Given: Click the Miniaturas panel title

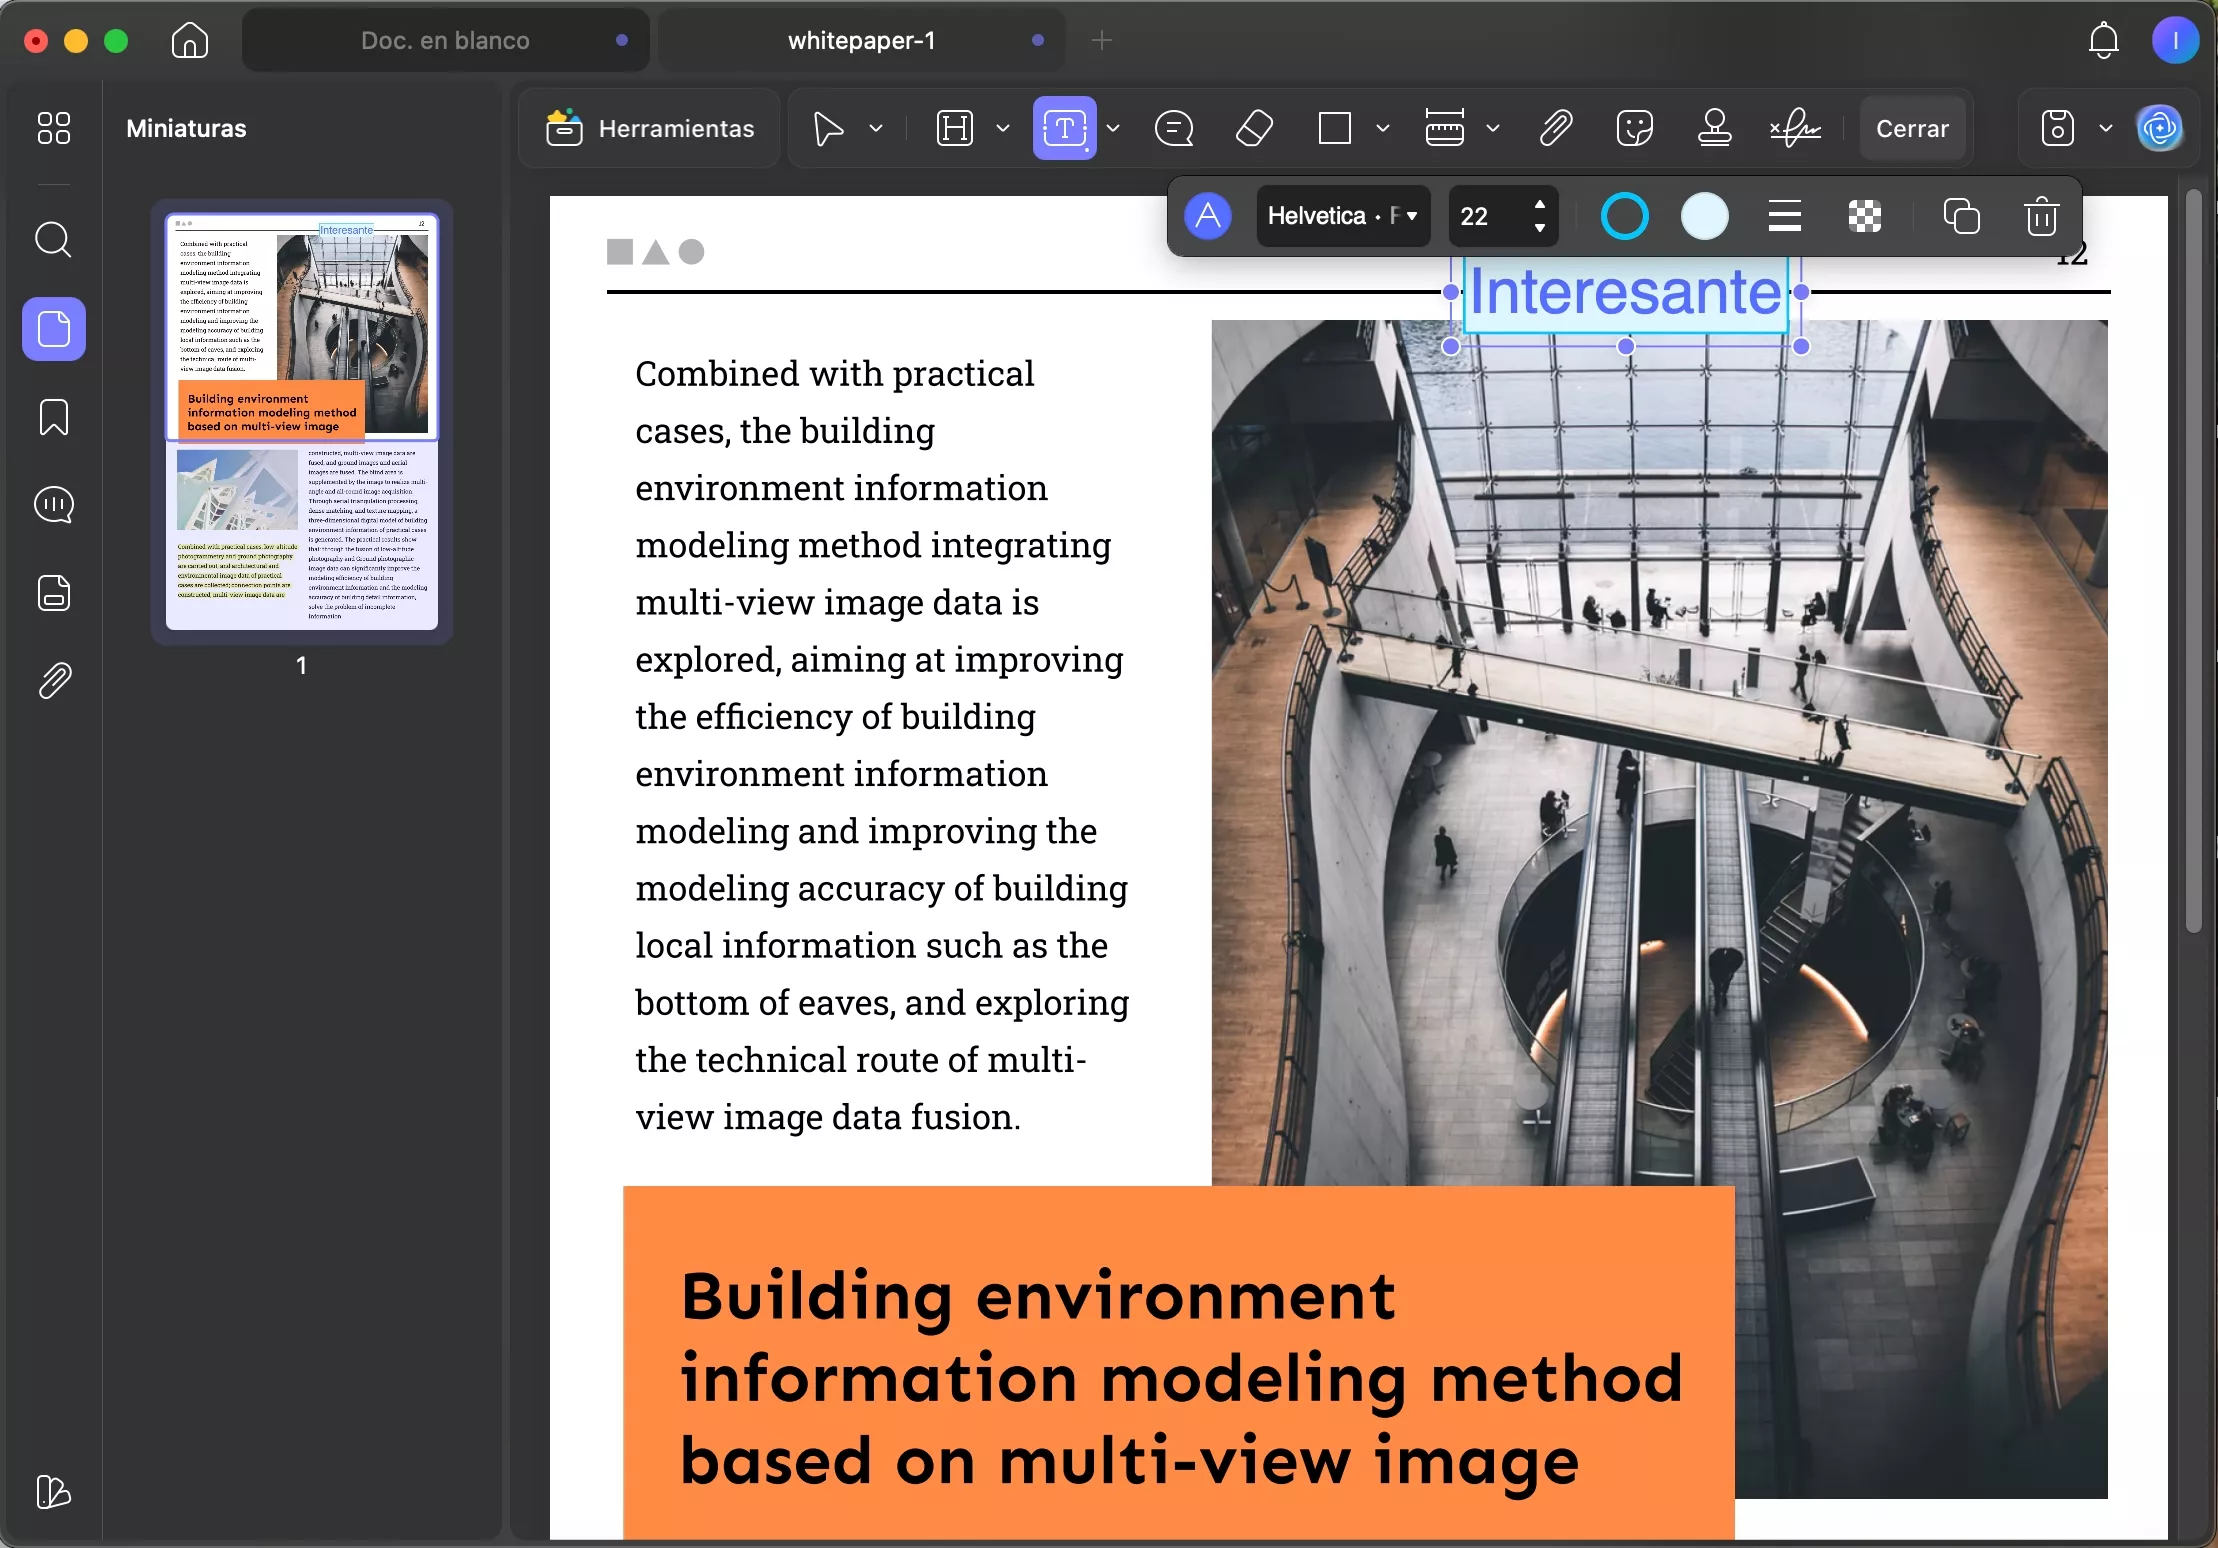Looking at the screenshot, I should pos(186,129).
